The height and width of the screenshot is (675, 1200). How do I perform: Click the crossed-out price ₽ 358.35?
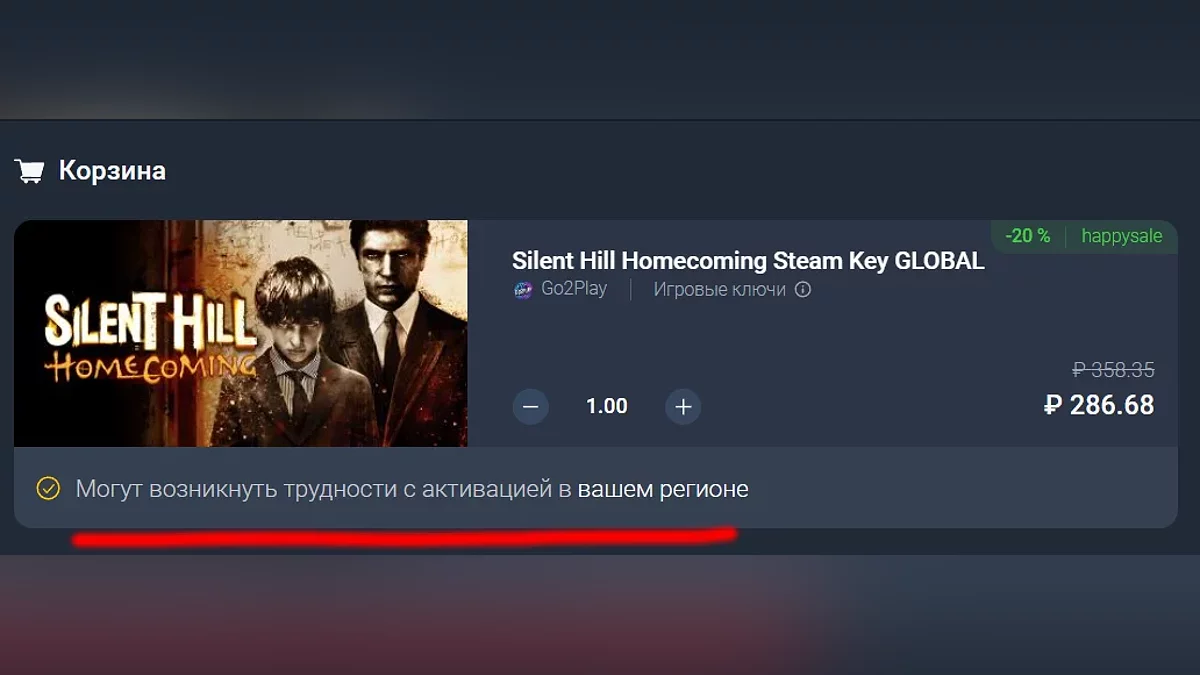pos(1113,370)
